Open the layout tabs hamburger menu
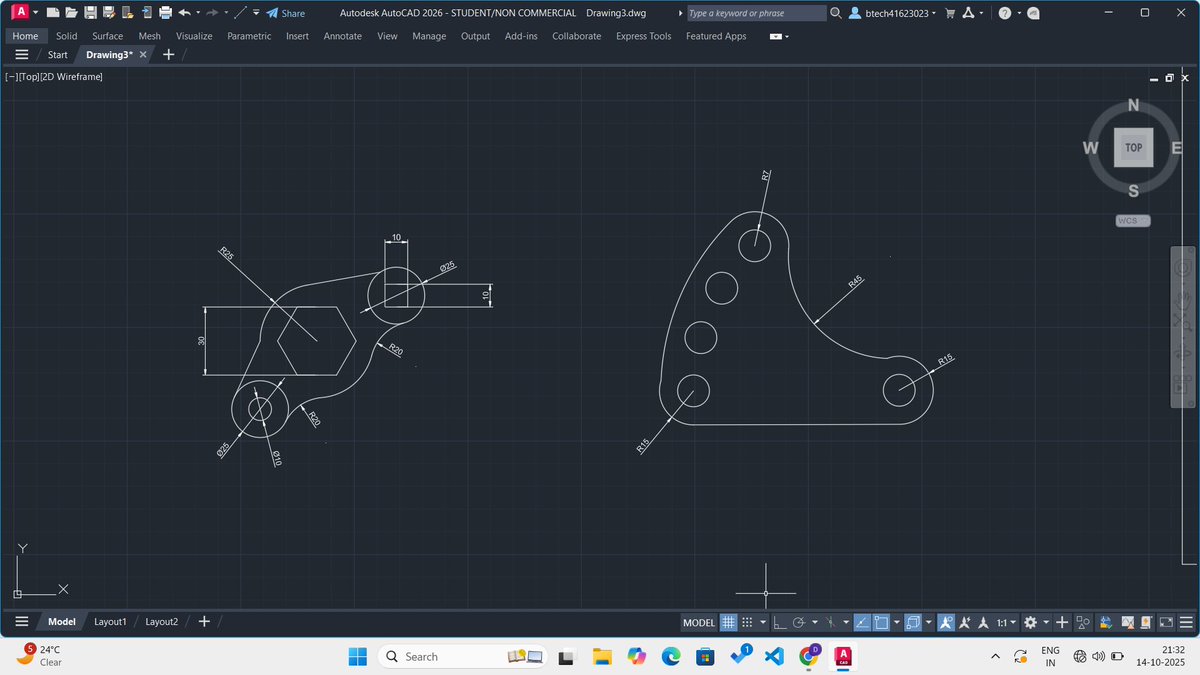The width and height of the screenshot is (1200, 675). pos(21,622)
